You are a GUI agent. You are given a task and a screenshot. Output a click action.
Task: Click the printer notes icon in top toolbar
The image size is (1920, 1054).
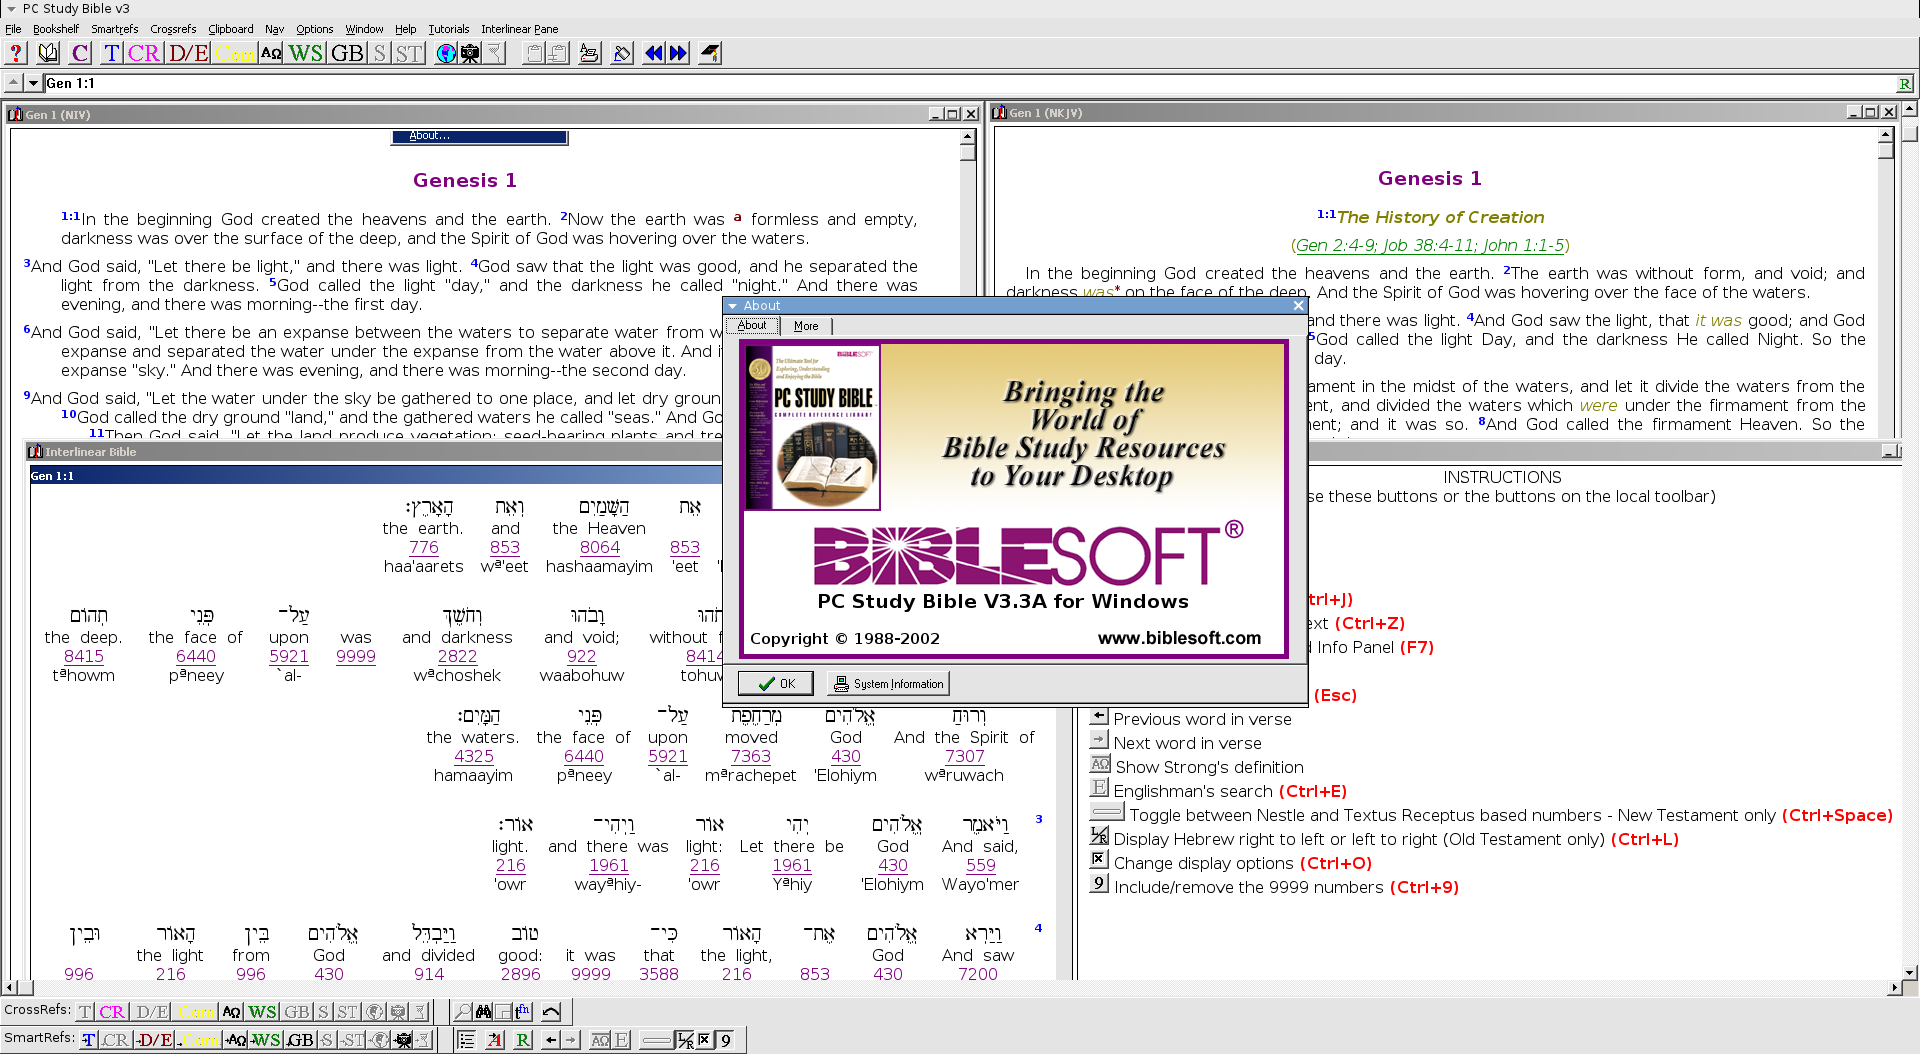tap(589, 53)
